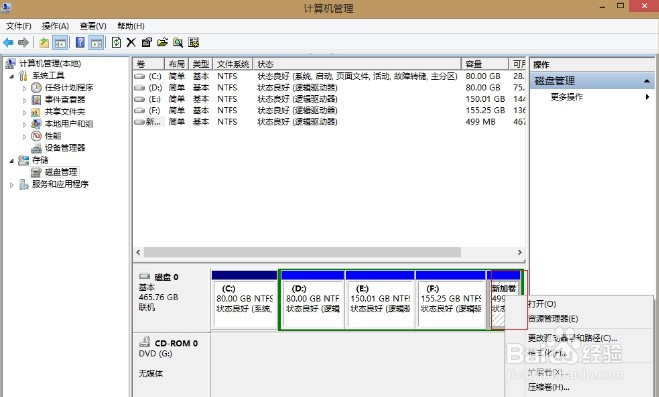Viewport: 659px width, 397px height.
Task: Choose 打开(O) in the context menu
Action: [542, 304]
